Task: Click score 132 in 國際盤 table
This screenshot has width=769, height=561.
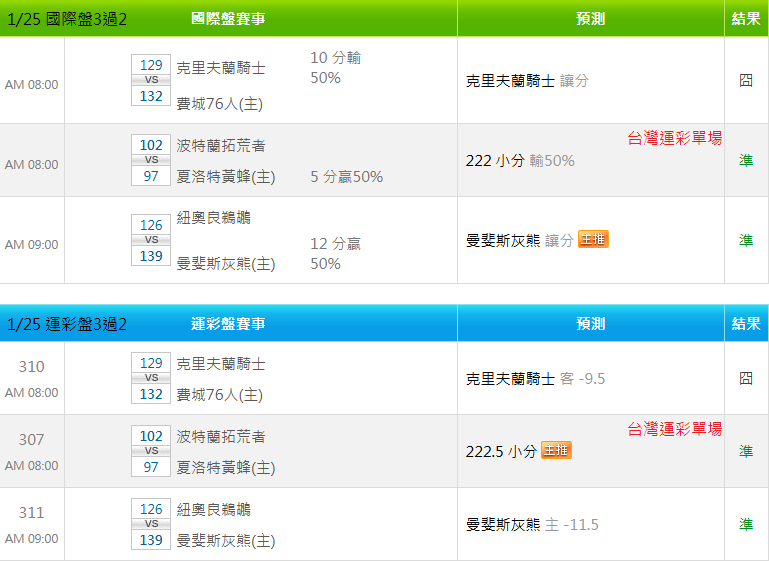Action: click(x=151, y=96)
